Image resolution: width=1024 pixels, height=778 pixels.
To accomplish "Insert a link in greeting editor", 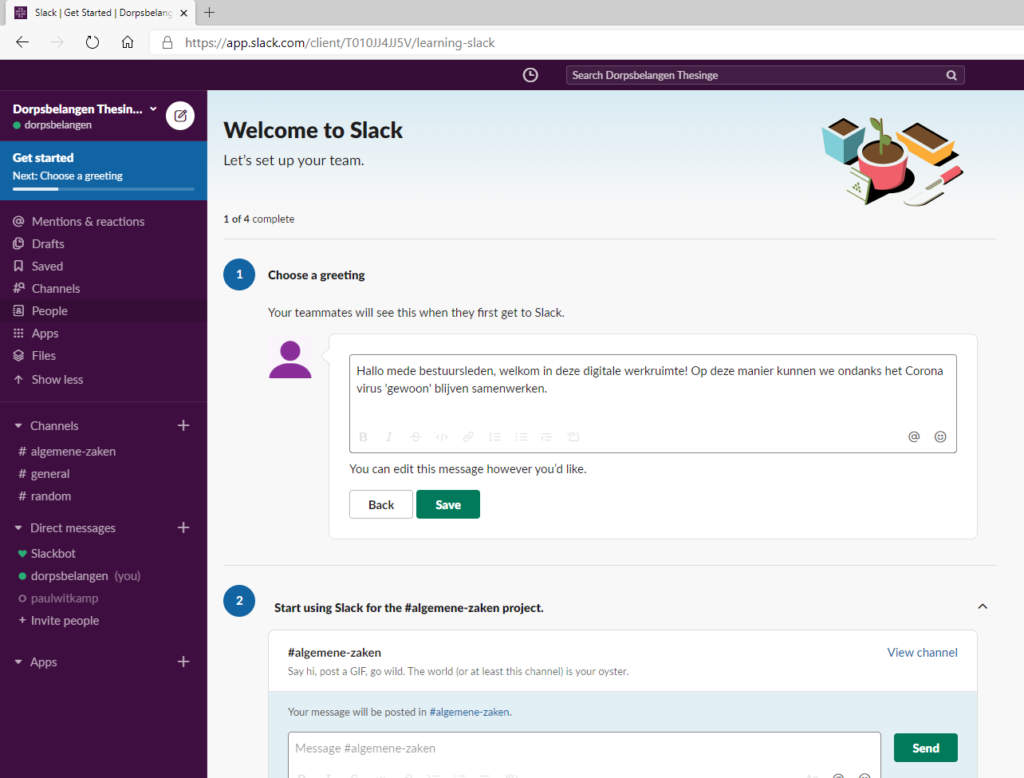I will (x=468, y=436).
